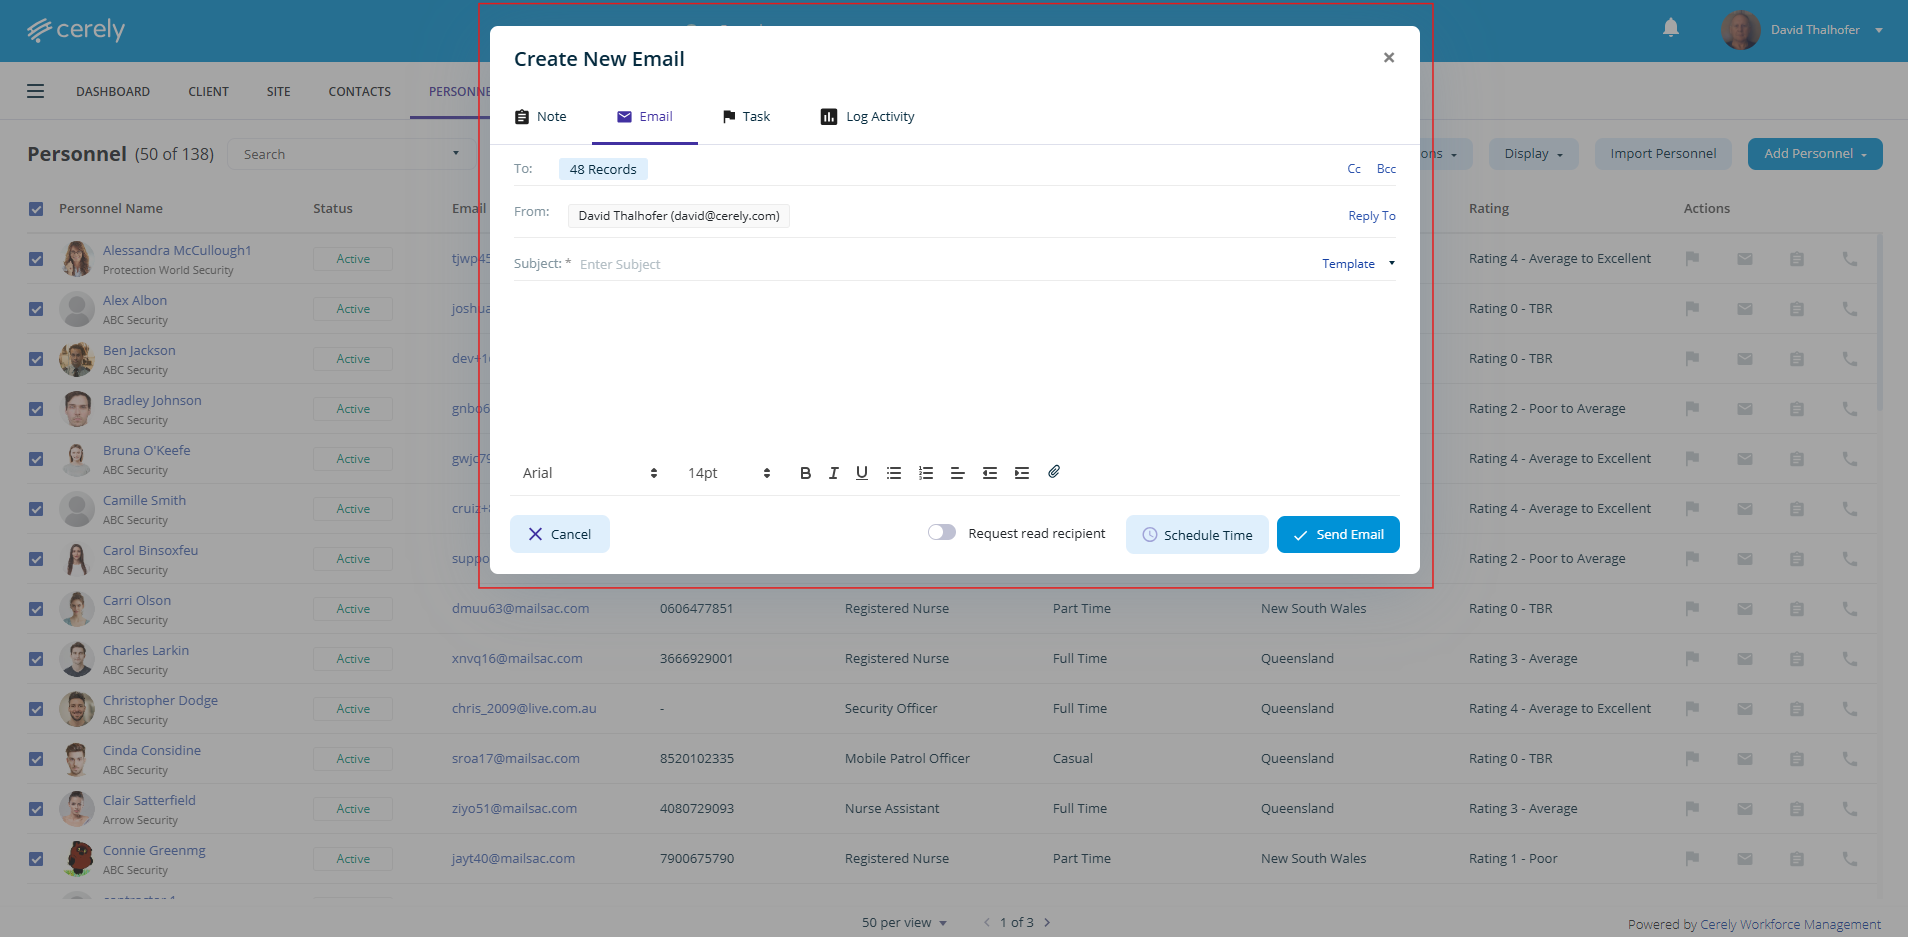Open clipboard note icon for Christopher Dodge

1797,709
